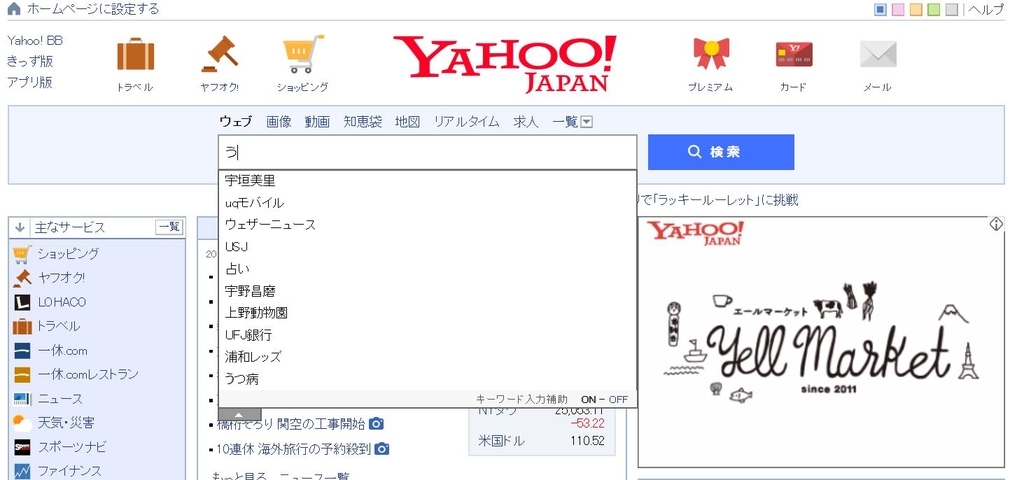Click the ホームページに設定する link
Image resolution: width=1024 pixels, height=480 pixels.
(x=92, y=9)
